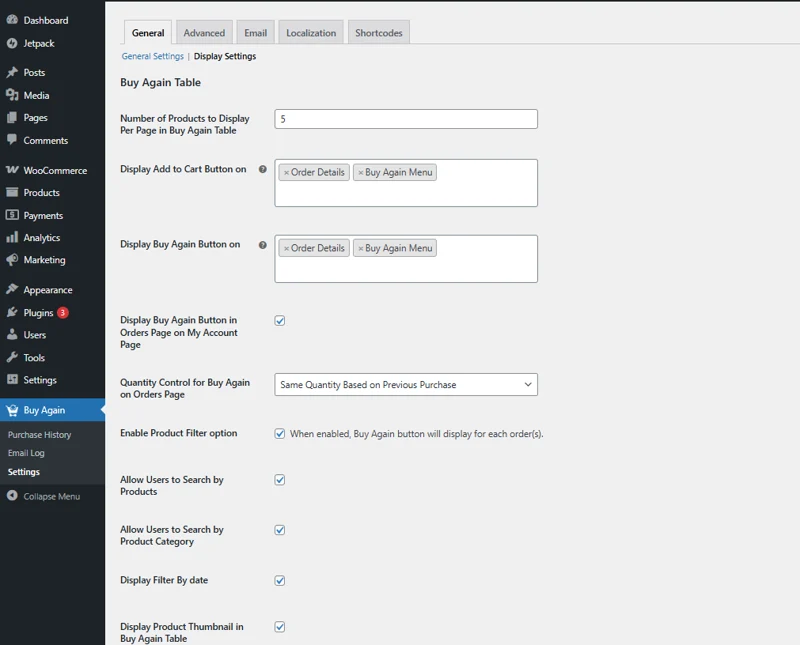Remove Order Details tag from Add to Cart field
The width and height of the screenshot is (800, 645).
286,173
